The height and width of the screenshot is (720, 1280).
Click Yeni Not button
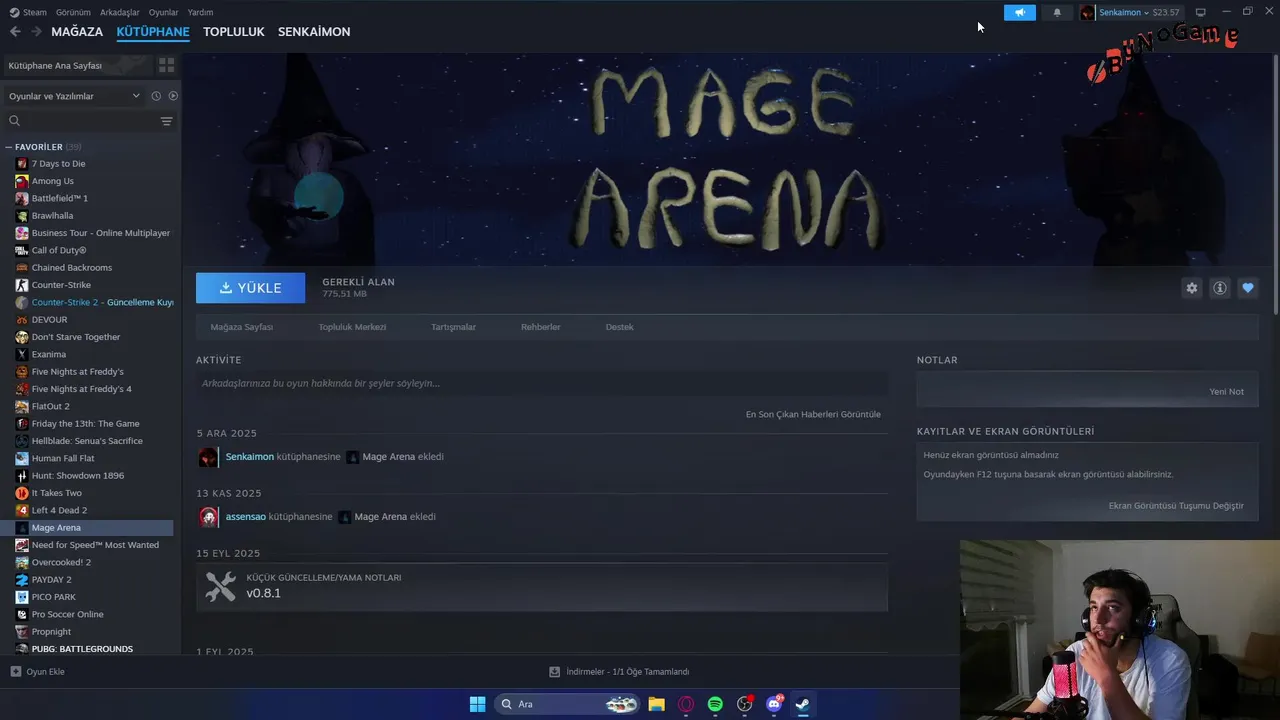click(x=1227, y=392)
